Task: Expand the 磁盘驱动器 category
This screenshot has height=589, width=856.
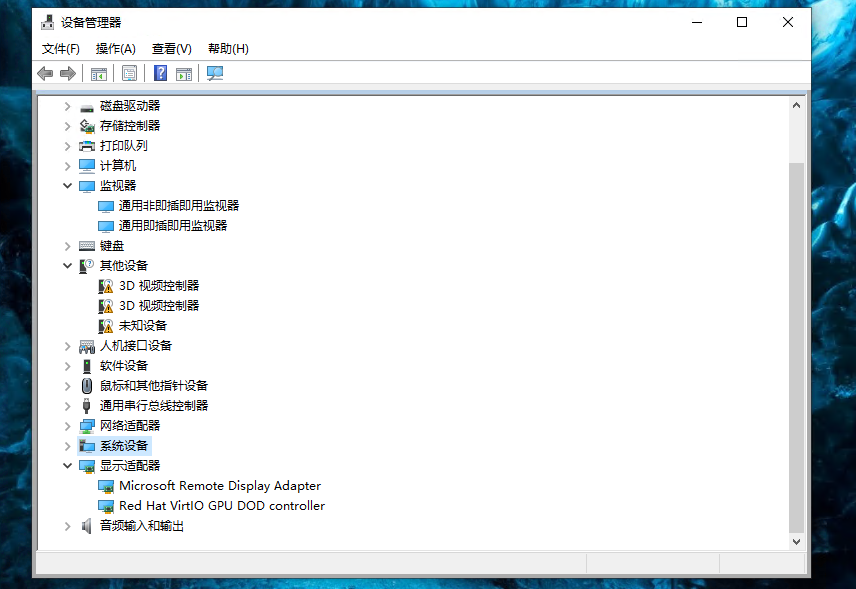Action: (68, 106)
